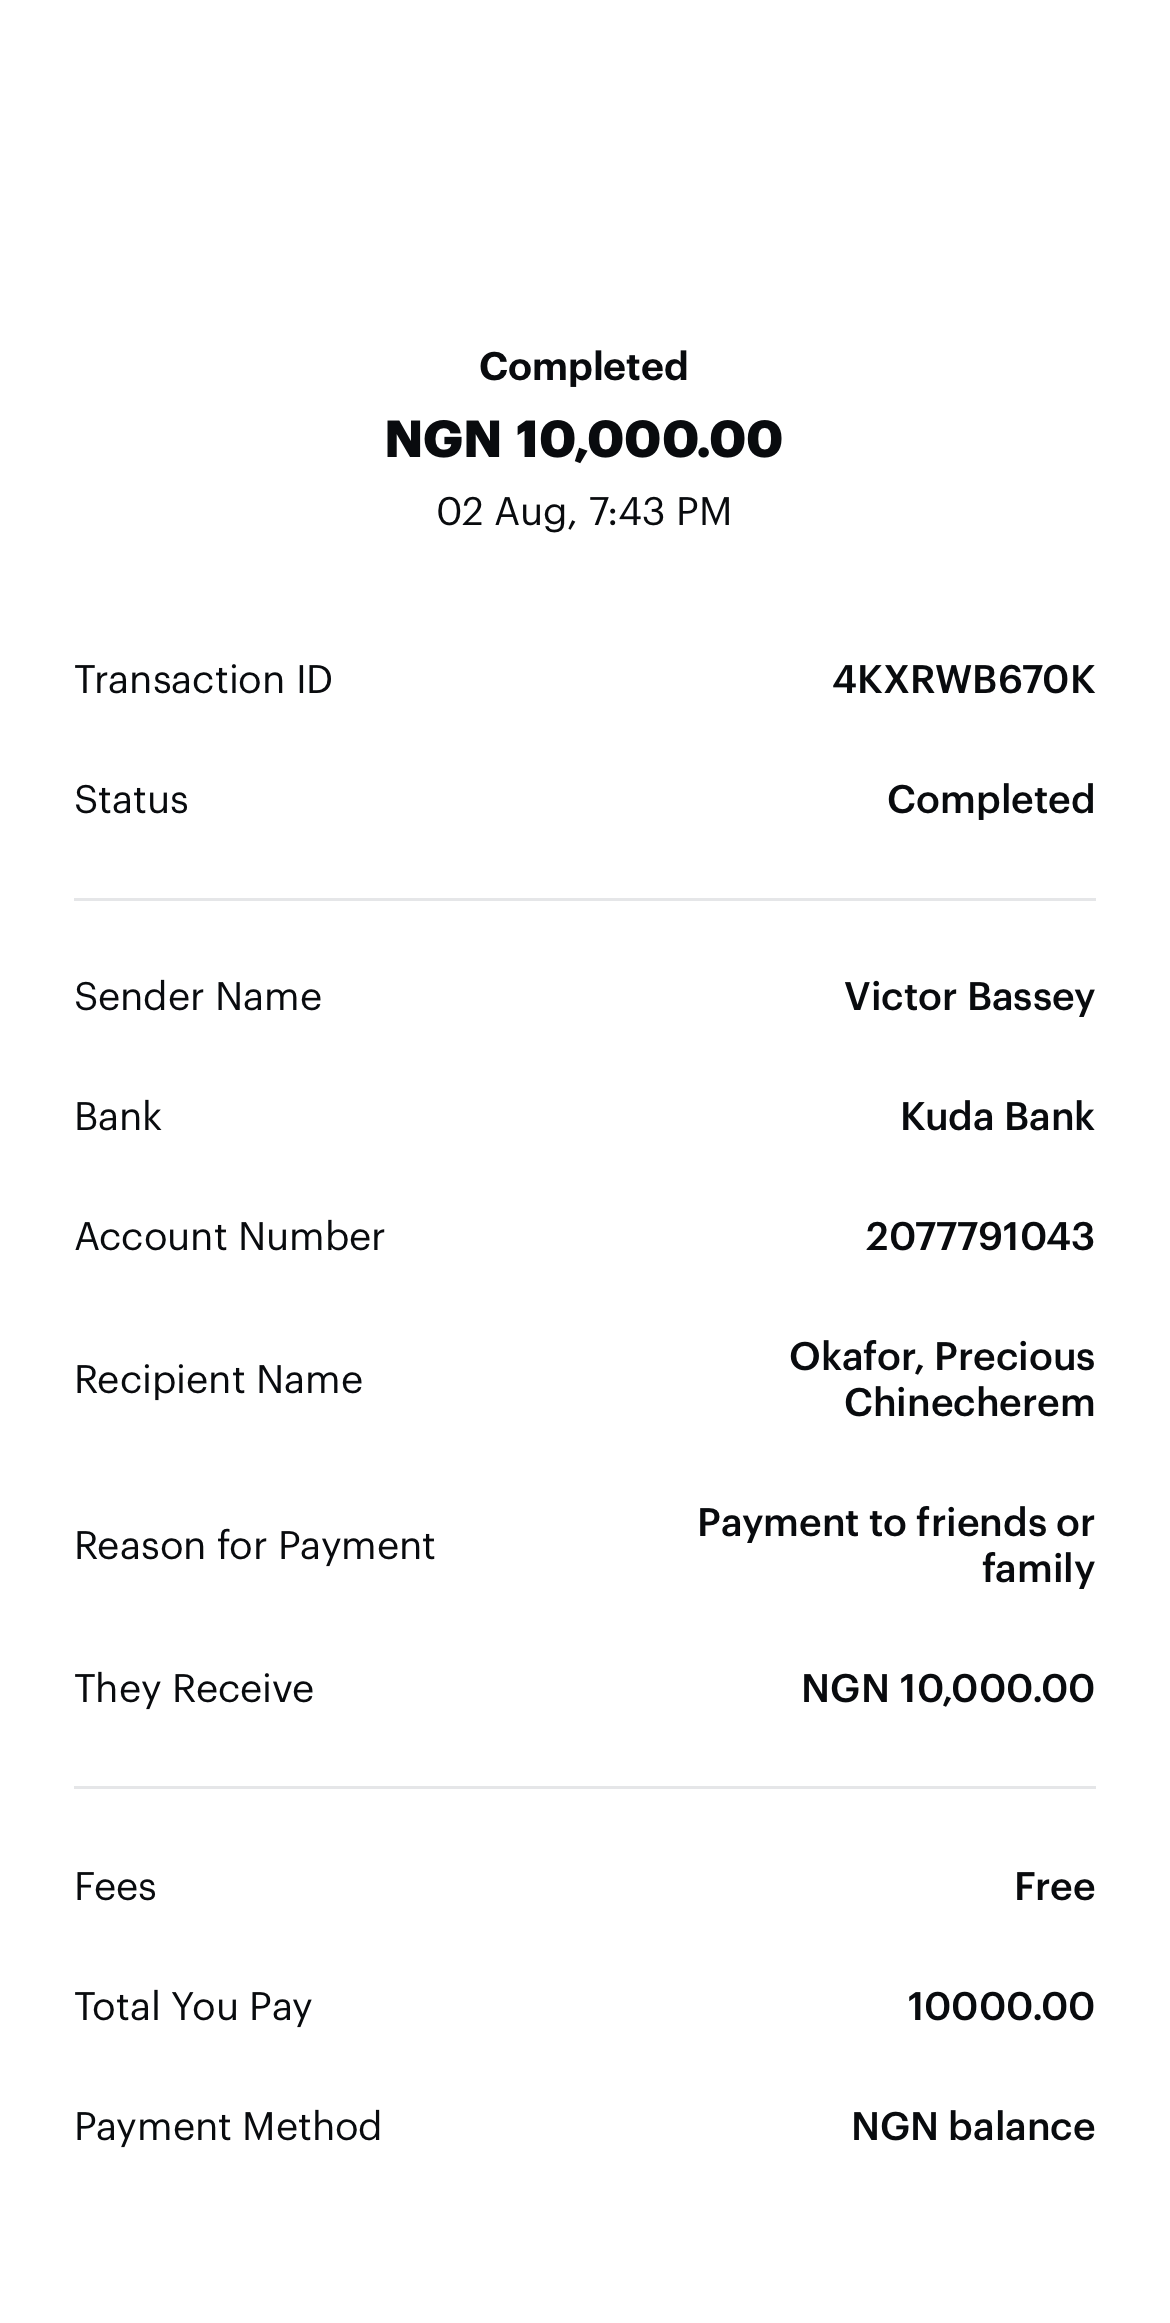Select the Kuda Bank value
Image resolution: width=1170 pixels, height=2323 pixels.
coord(997,1117)
